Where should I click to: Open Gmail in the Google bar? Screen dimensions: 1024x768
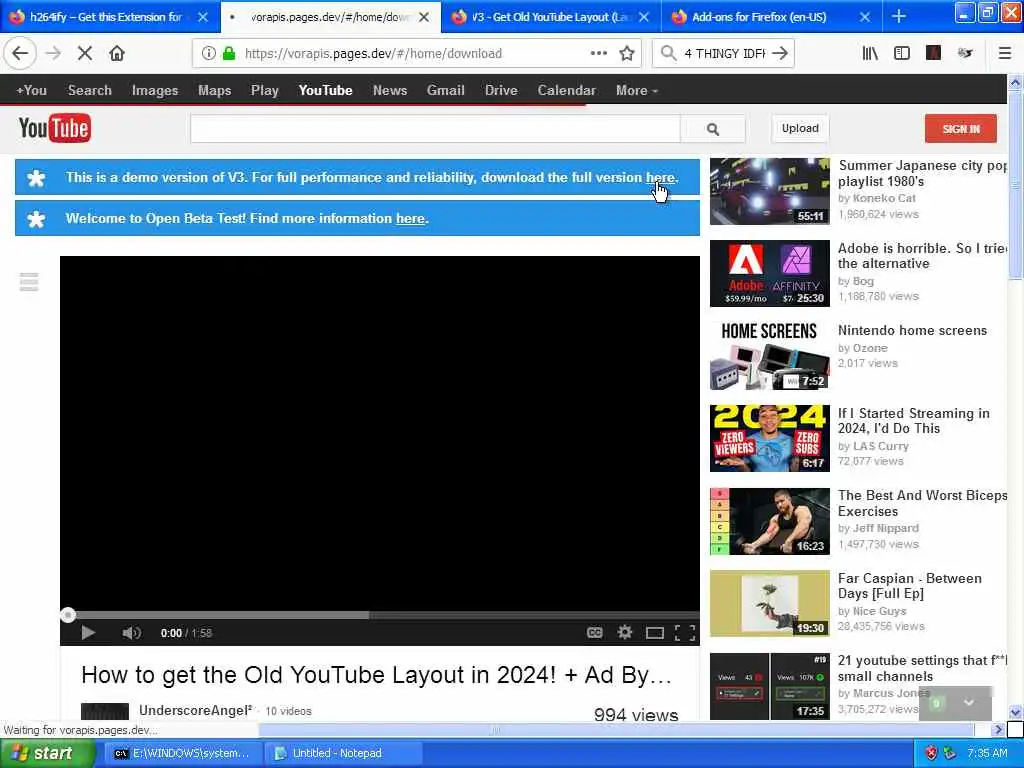[x=445, y=90]
